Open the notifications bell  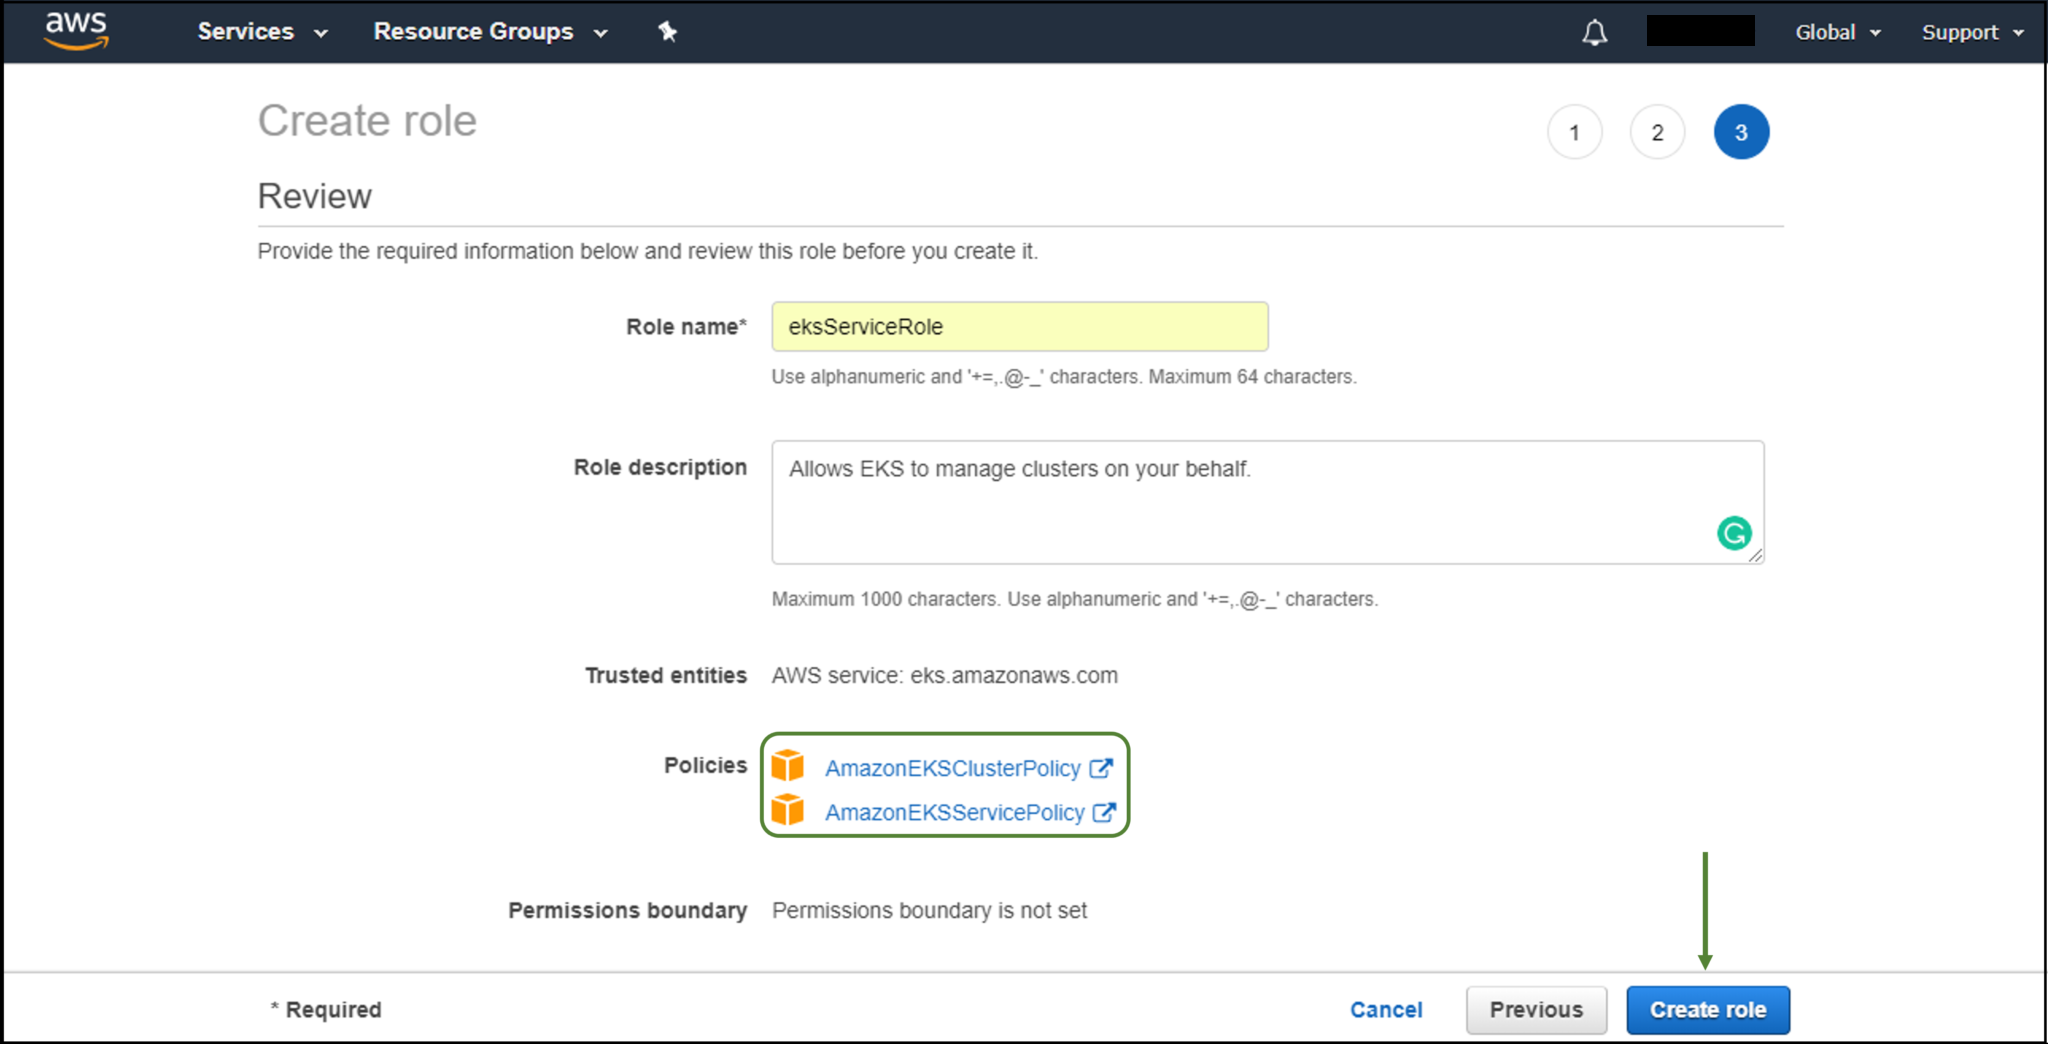(1594, 32)
